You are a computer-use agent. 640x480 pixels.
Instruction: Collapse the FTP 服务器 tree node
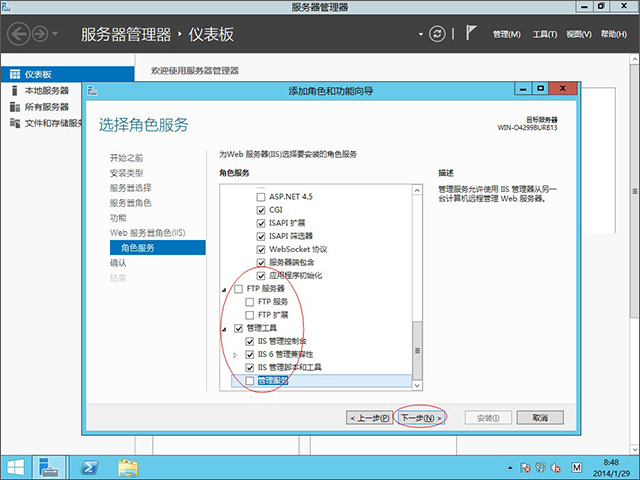click(224, 290)
